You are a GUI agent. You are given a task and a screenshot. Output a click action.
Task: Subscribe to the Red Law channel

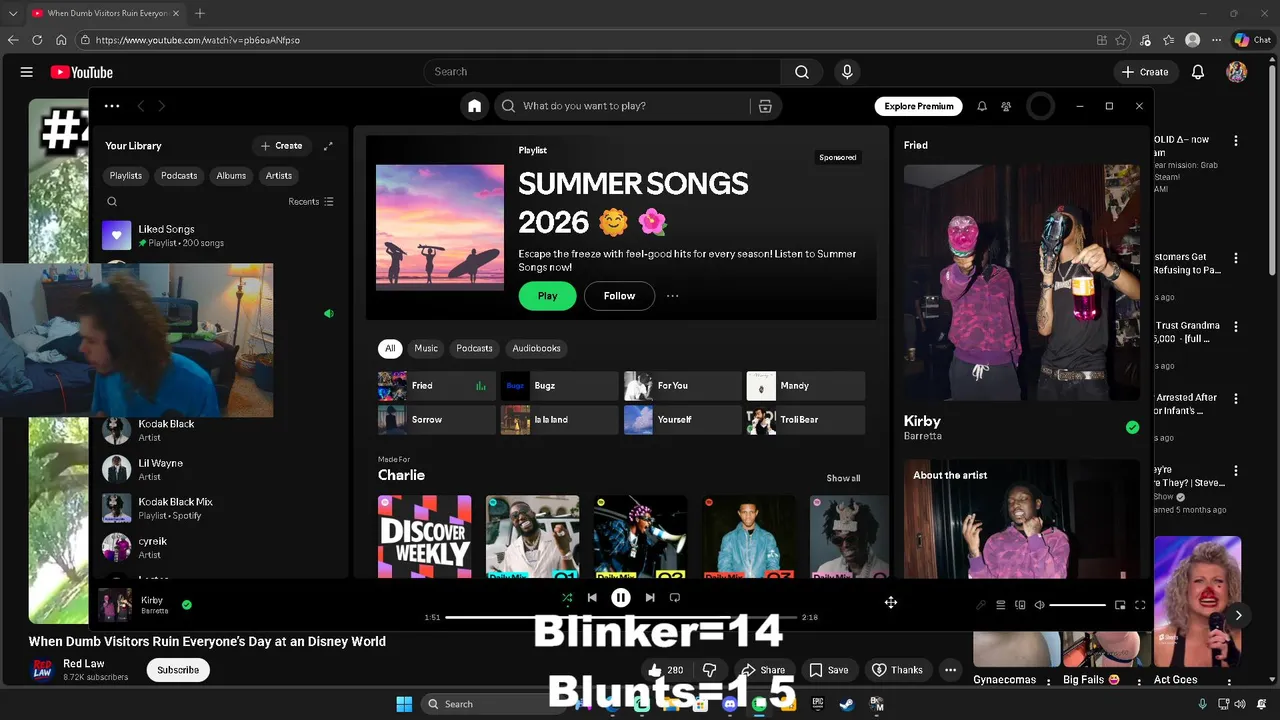(178, 670)
